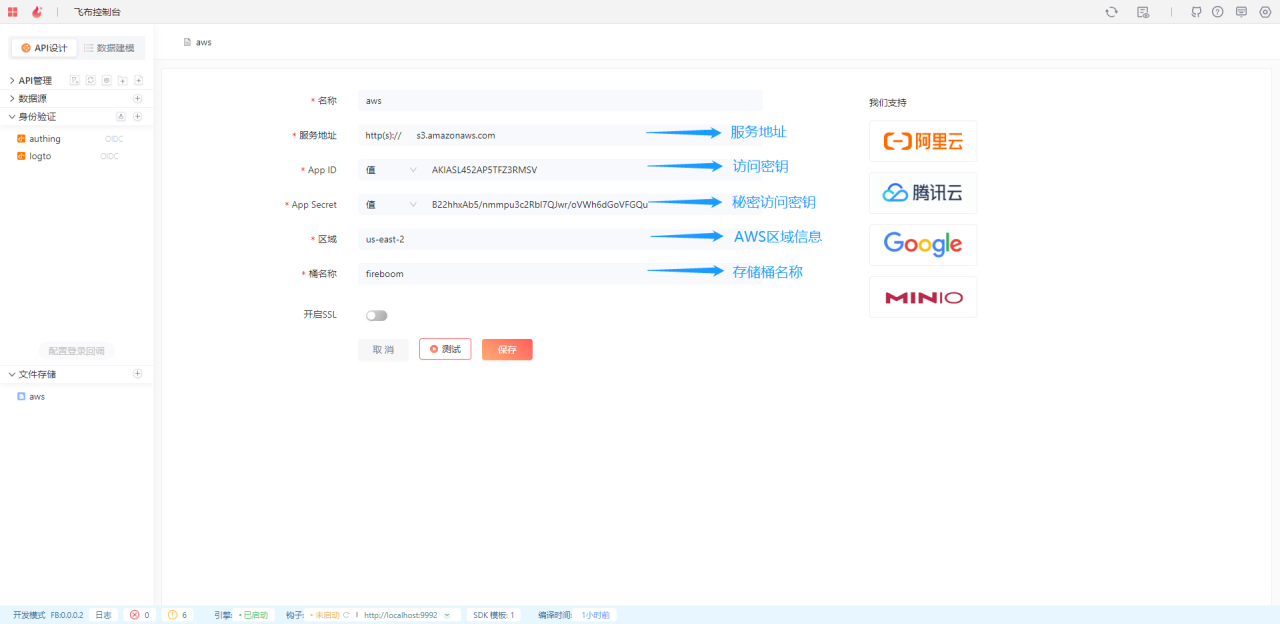Viewport: 1280px width, 624px height.
Task: Toggle the 开启SSL switch
Action: [376, 315]
